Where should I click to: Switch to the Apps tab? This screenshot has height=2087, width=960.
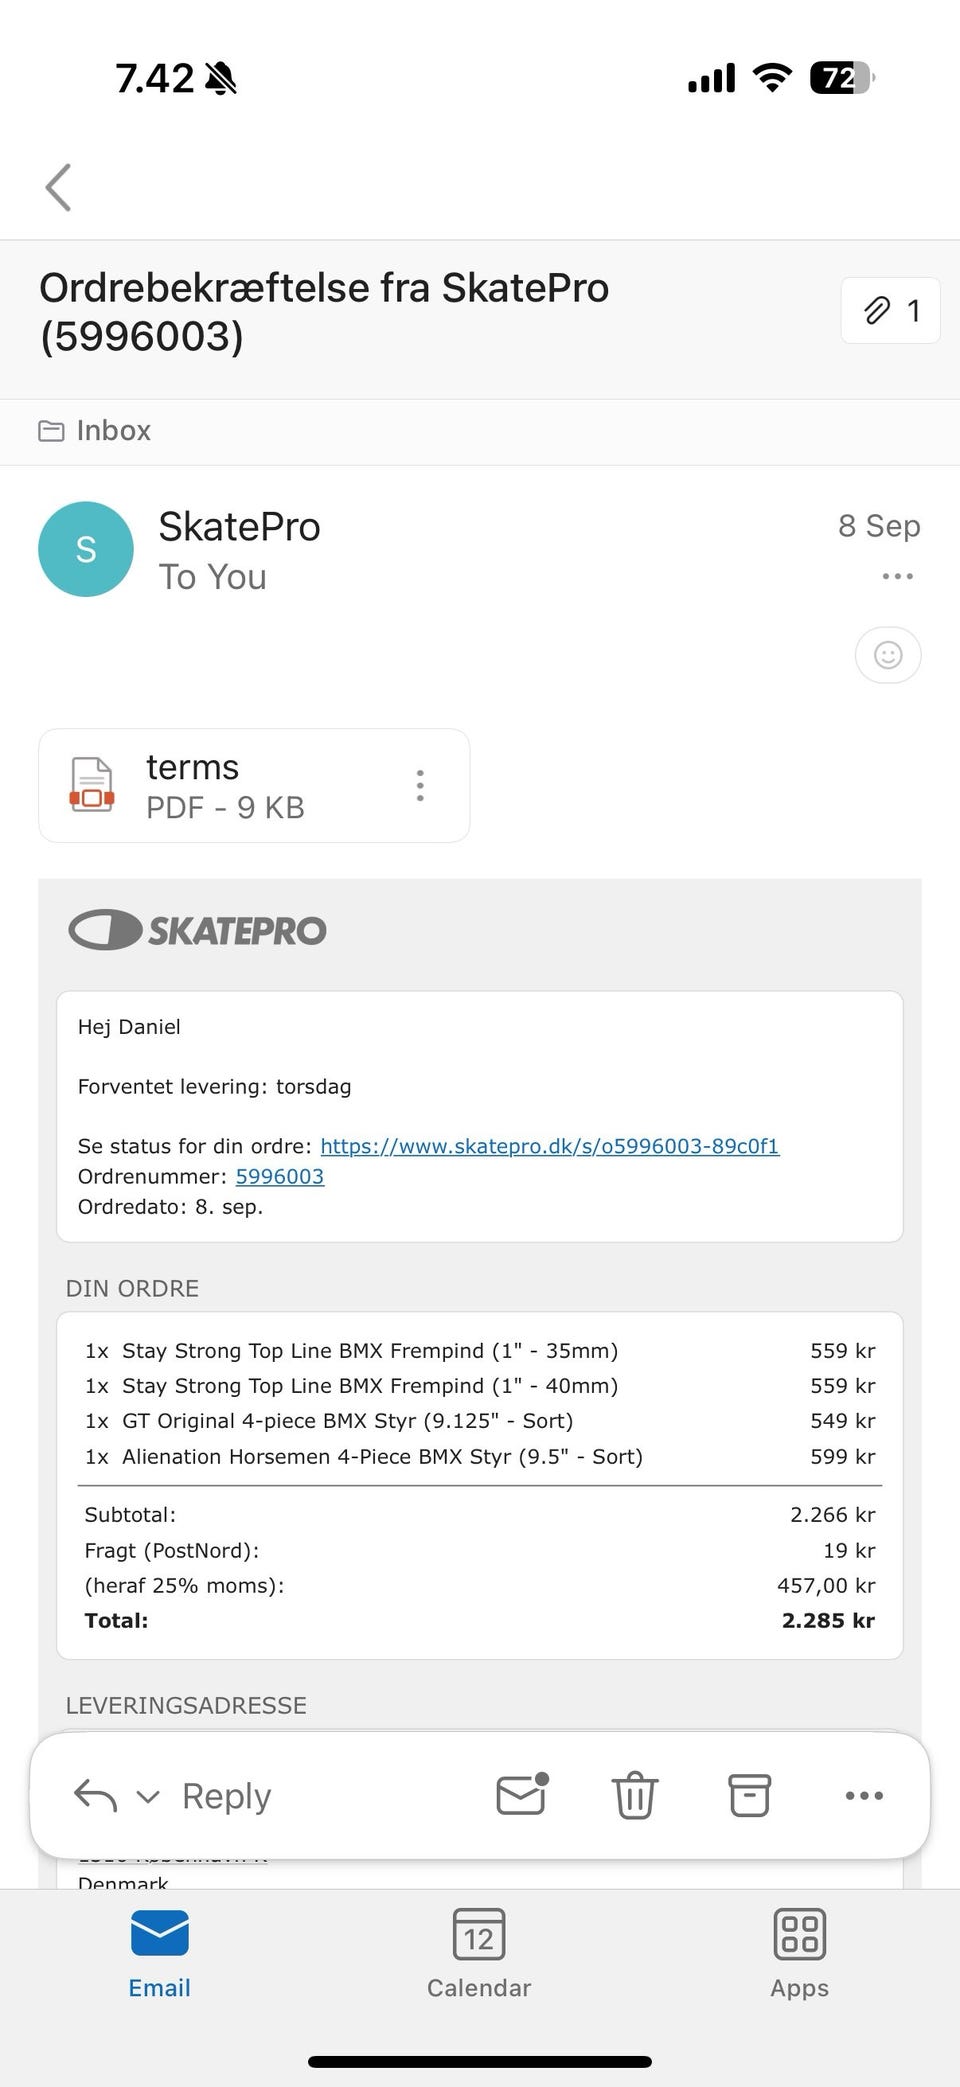[x=799, y=1953]
